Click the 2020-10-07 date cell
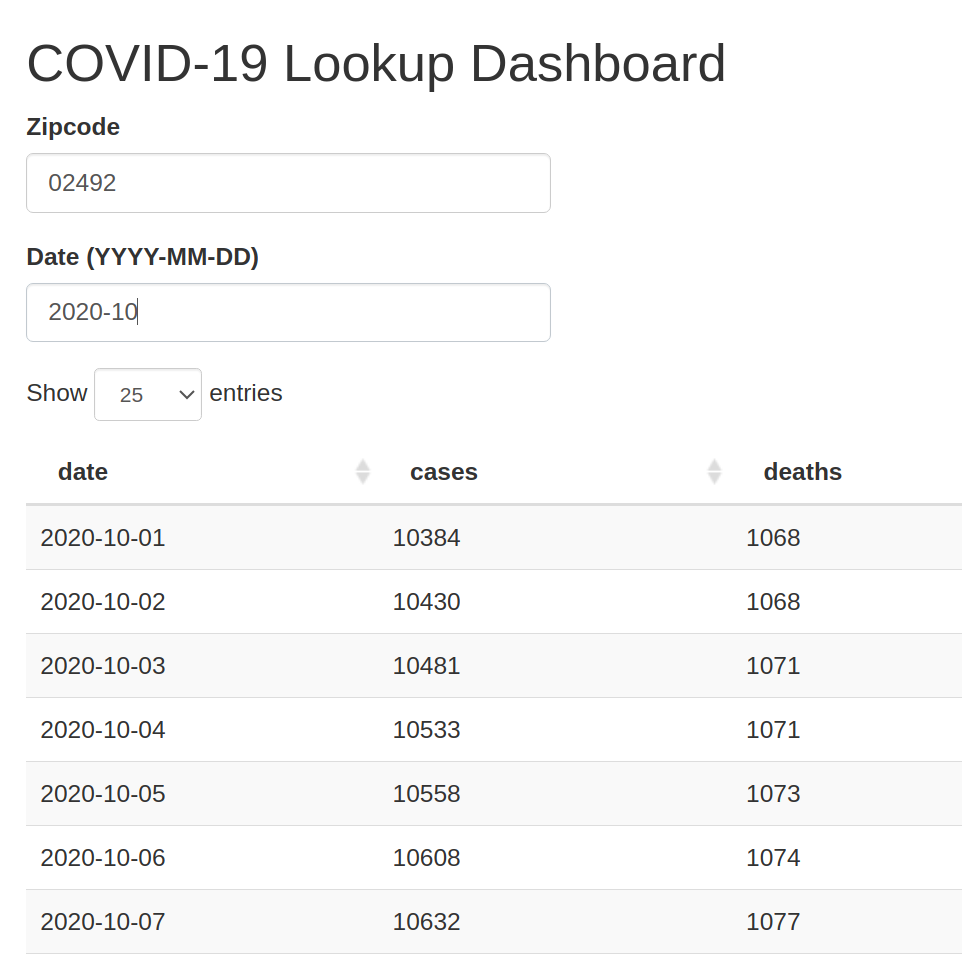 pyautogui.click(x=103, y=922)
